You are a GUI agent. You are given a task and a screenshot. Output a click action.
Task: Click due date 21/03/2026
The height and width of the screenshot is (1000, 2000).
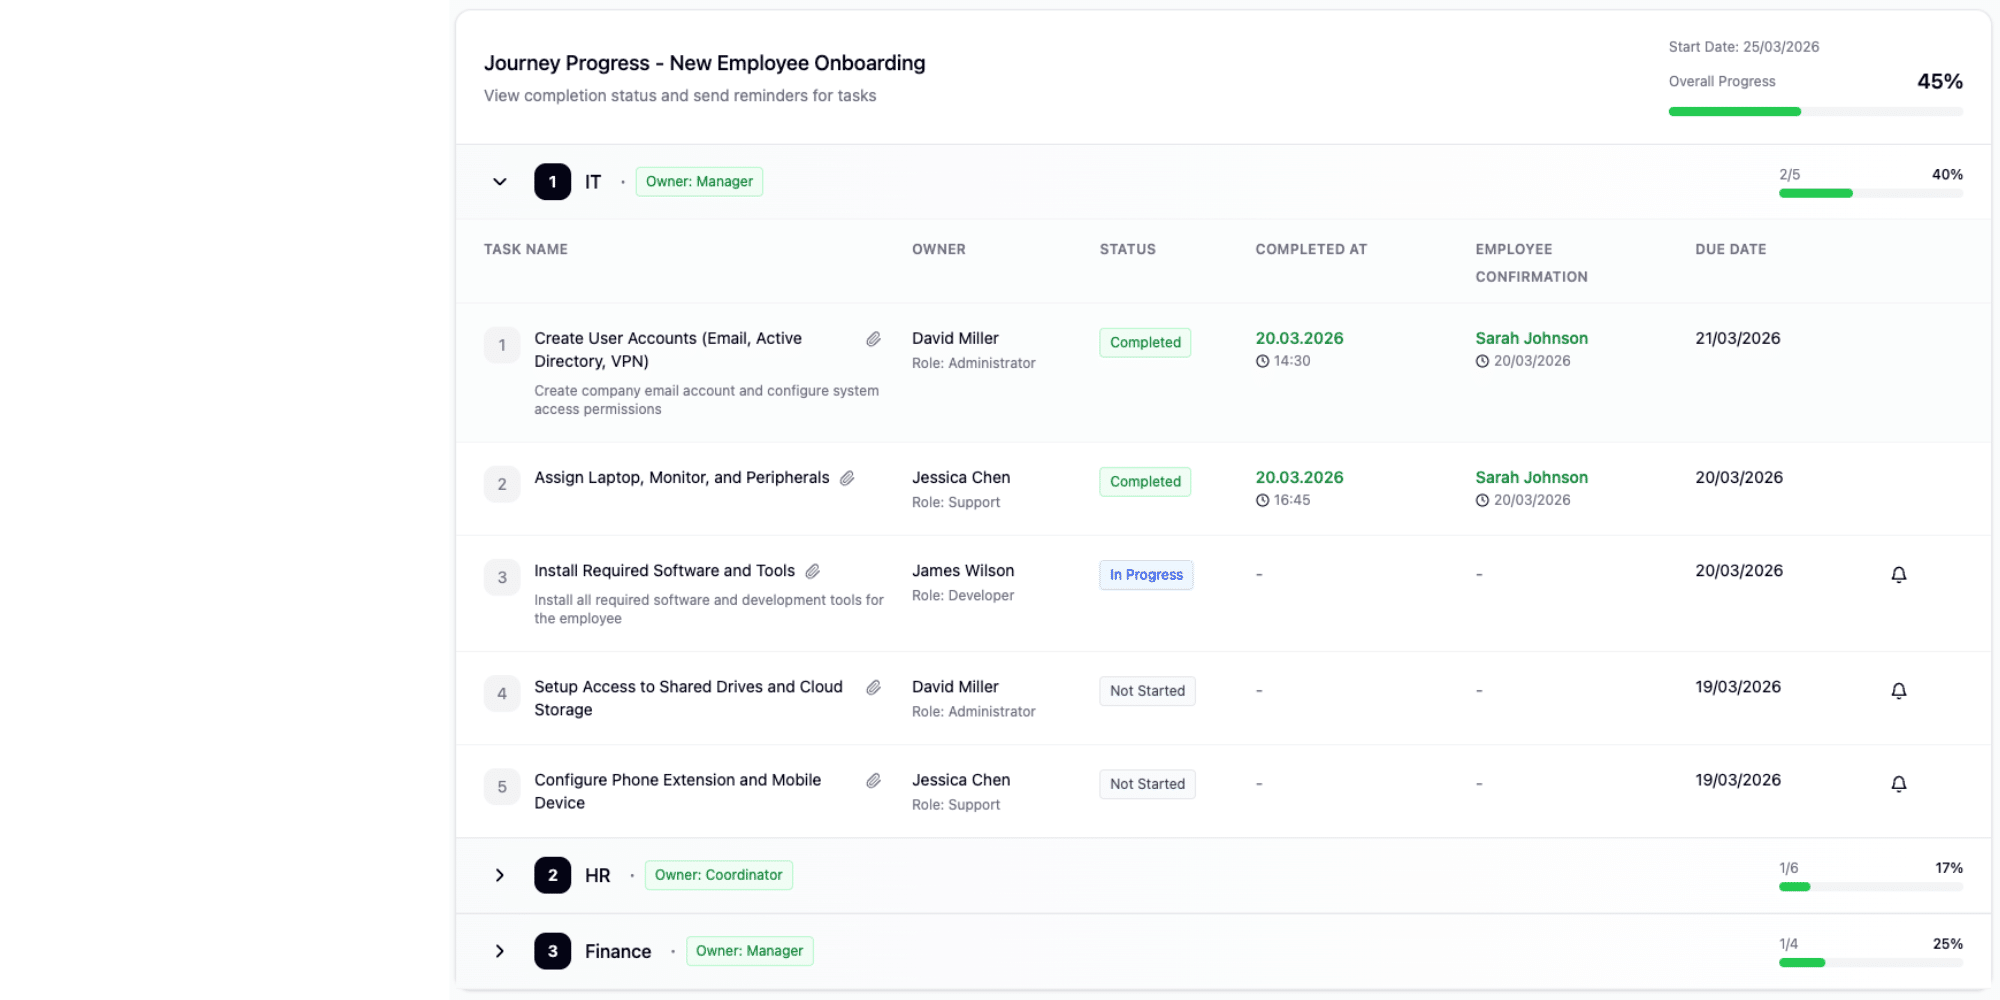click(x=1738, y=339)
